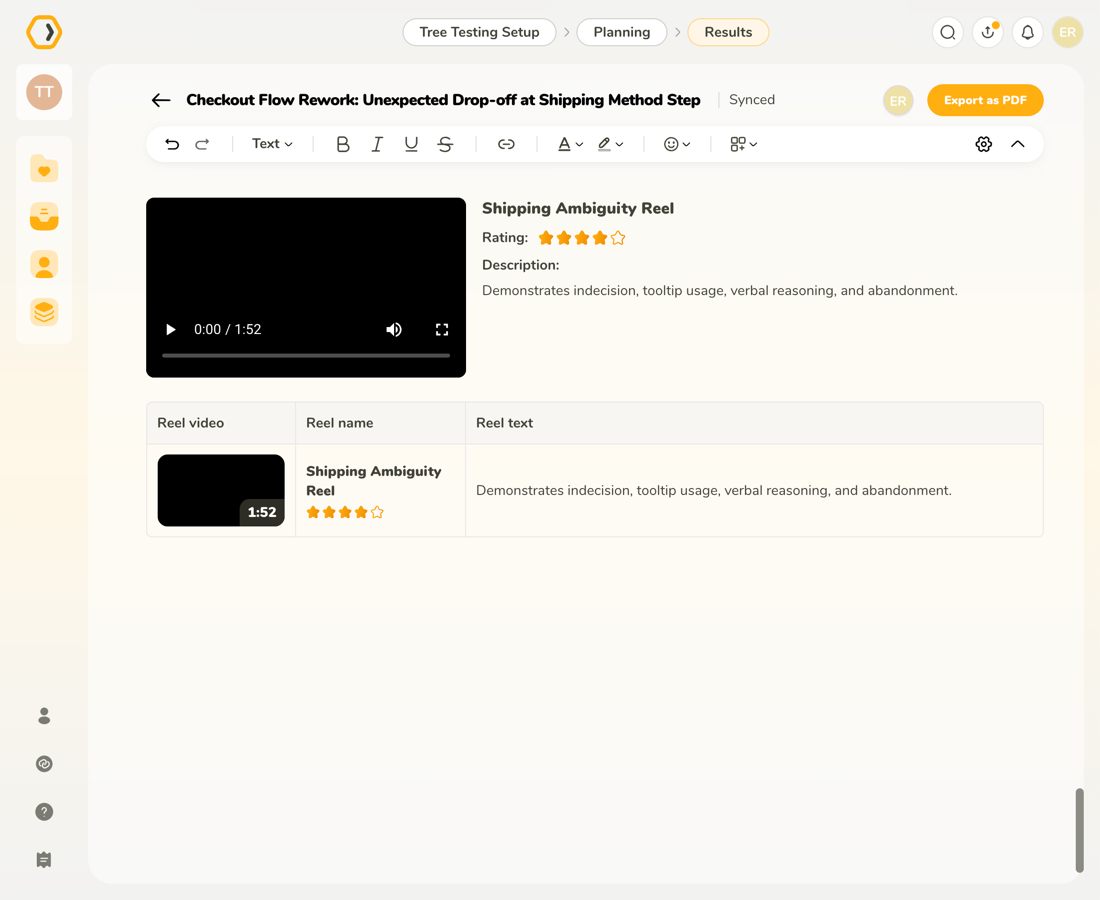The image size is (1100, 900).
Task: Go back using the left arrow
Action: 161,100
